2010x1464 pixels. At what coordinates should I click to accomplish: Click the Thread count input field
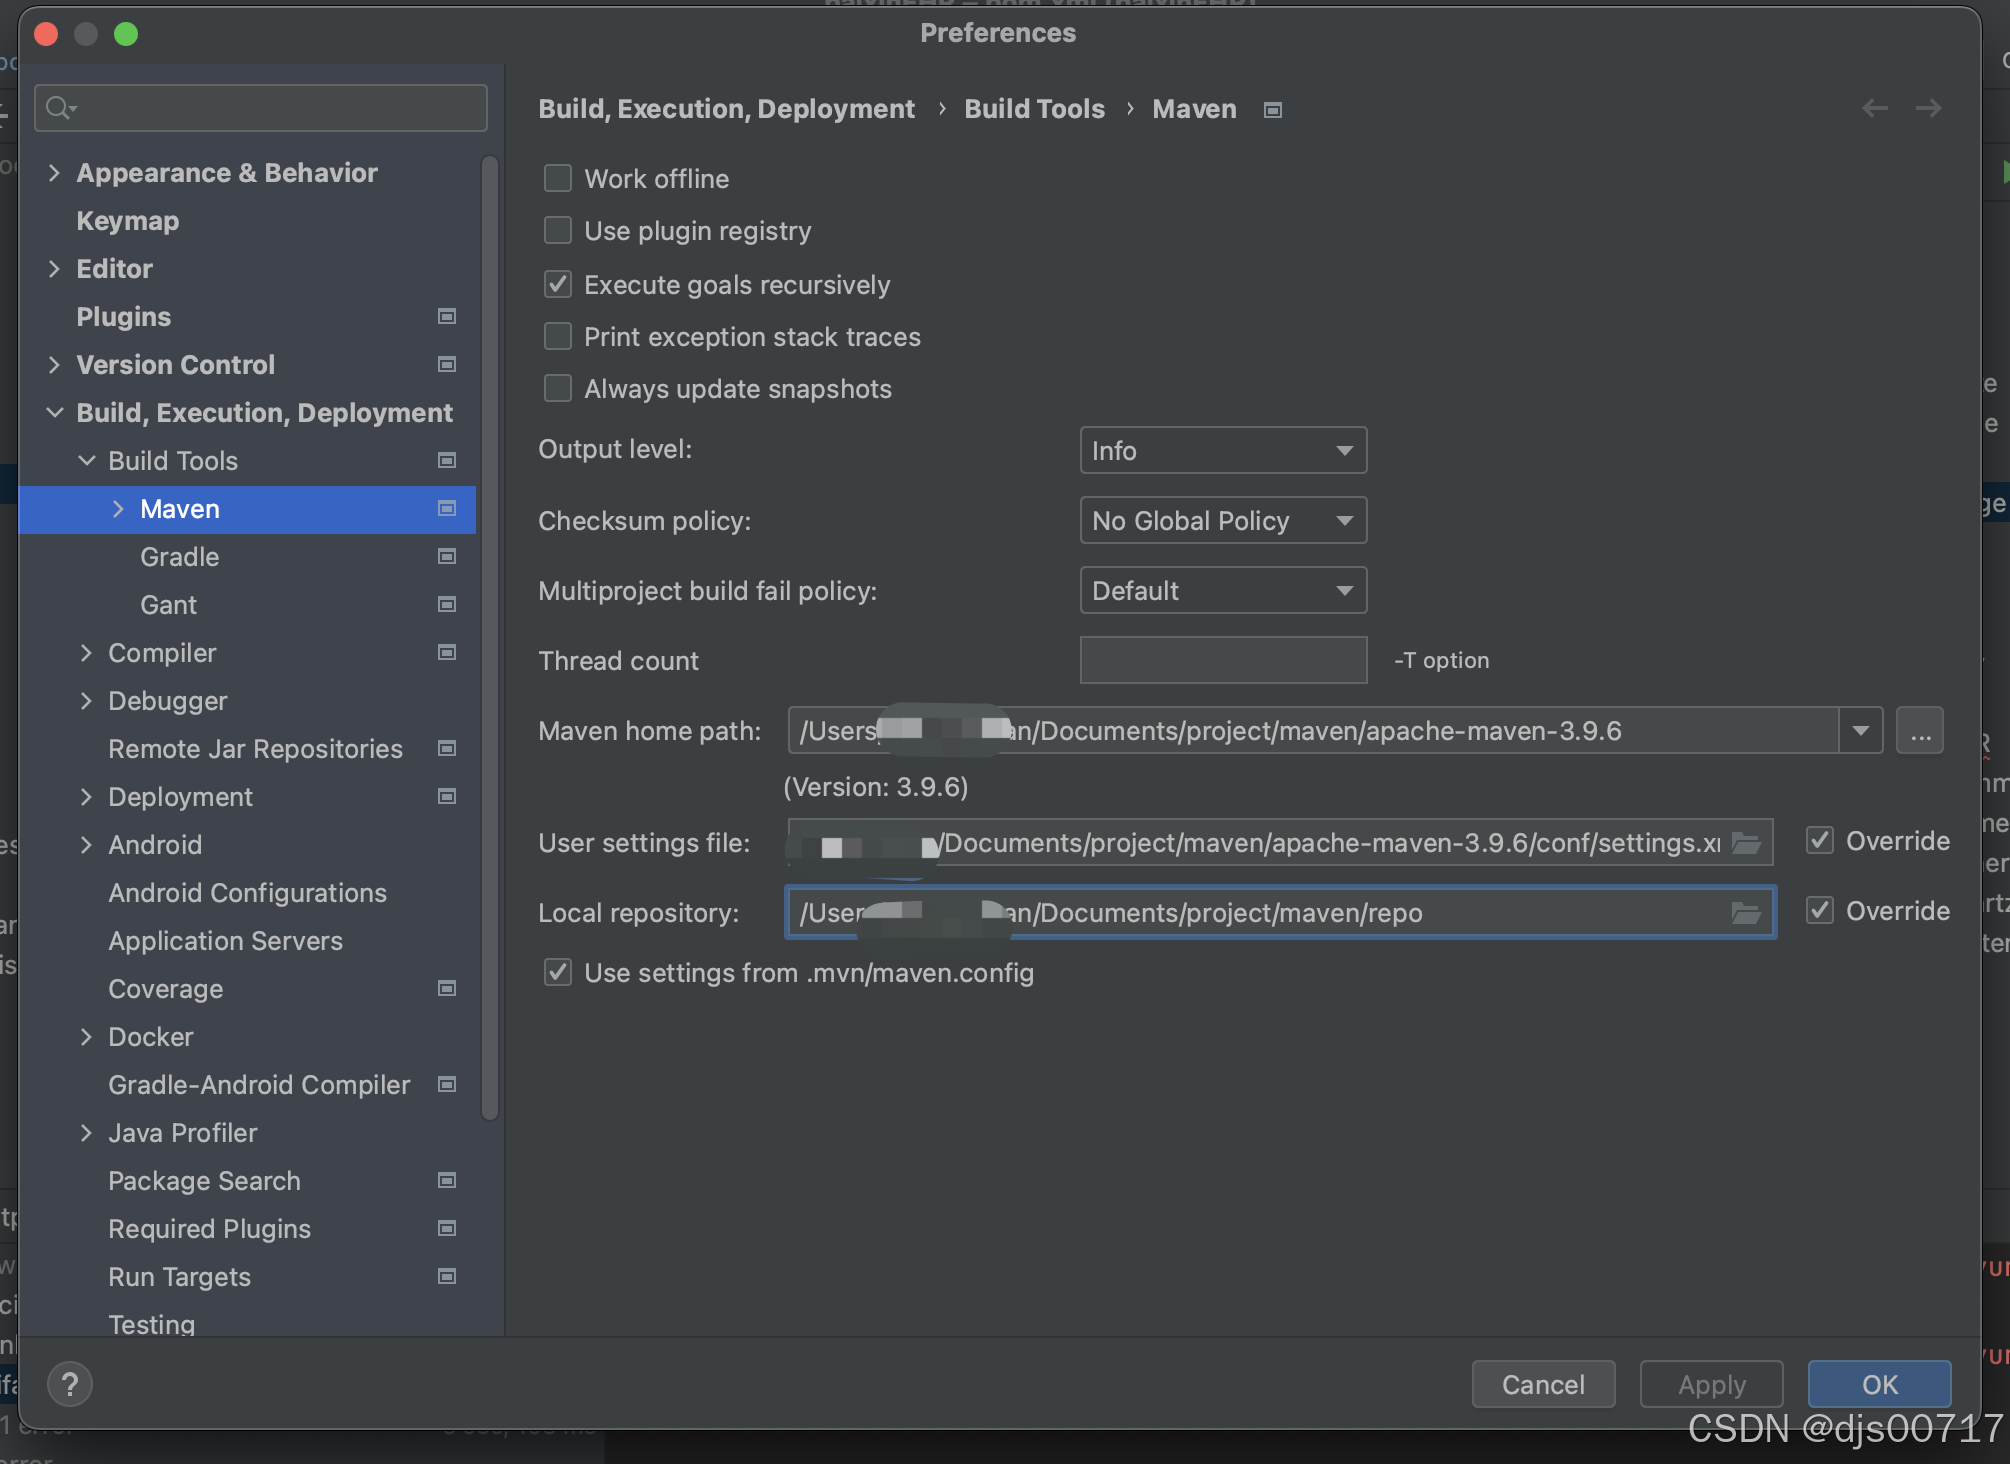coord(1223,660)
